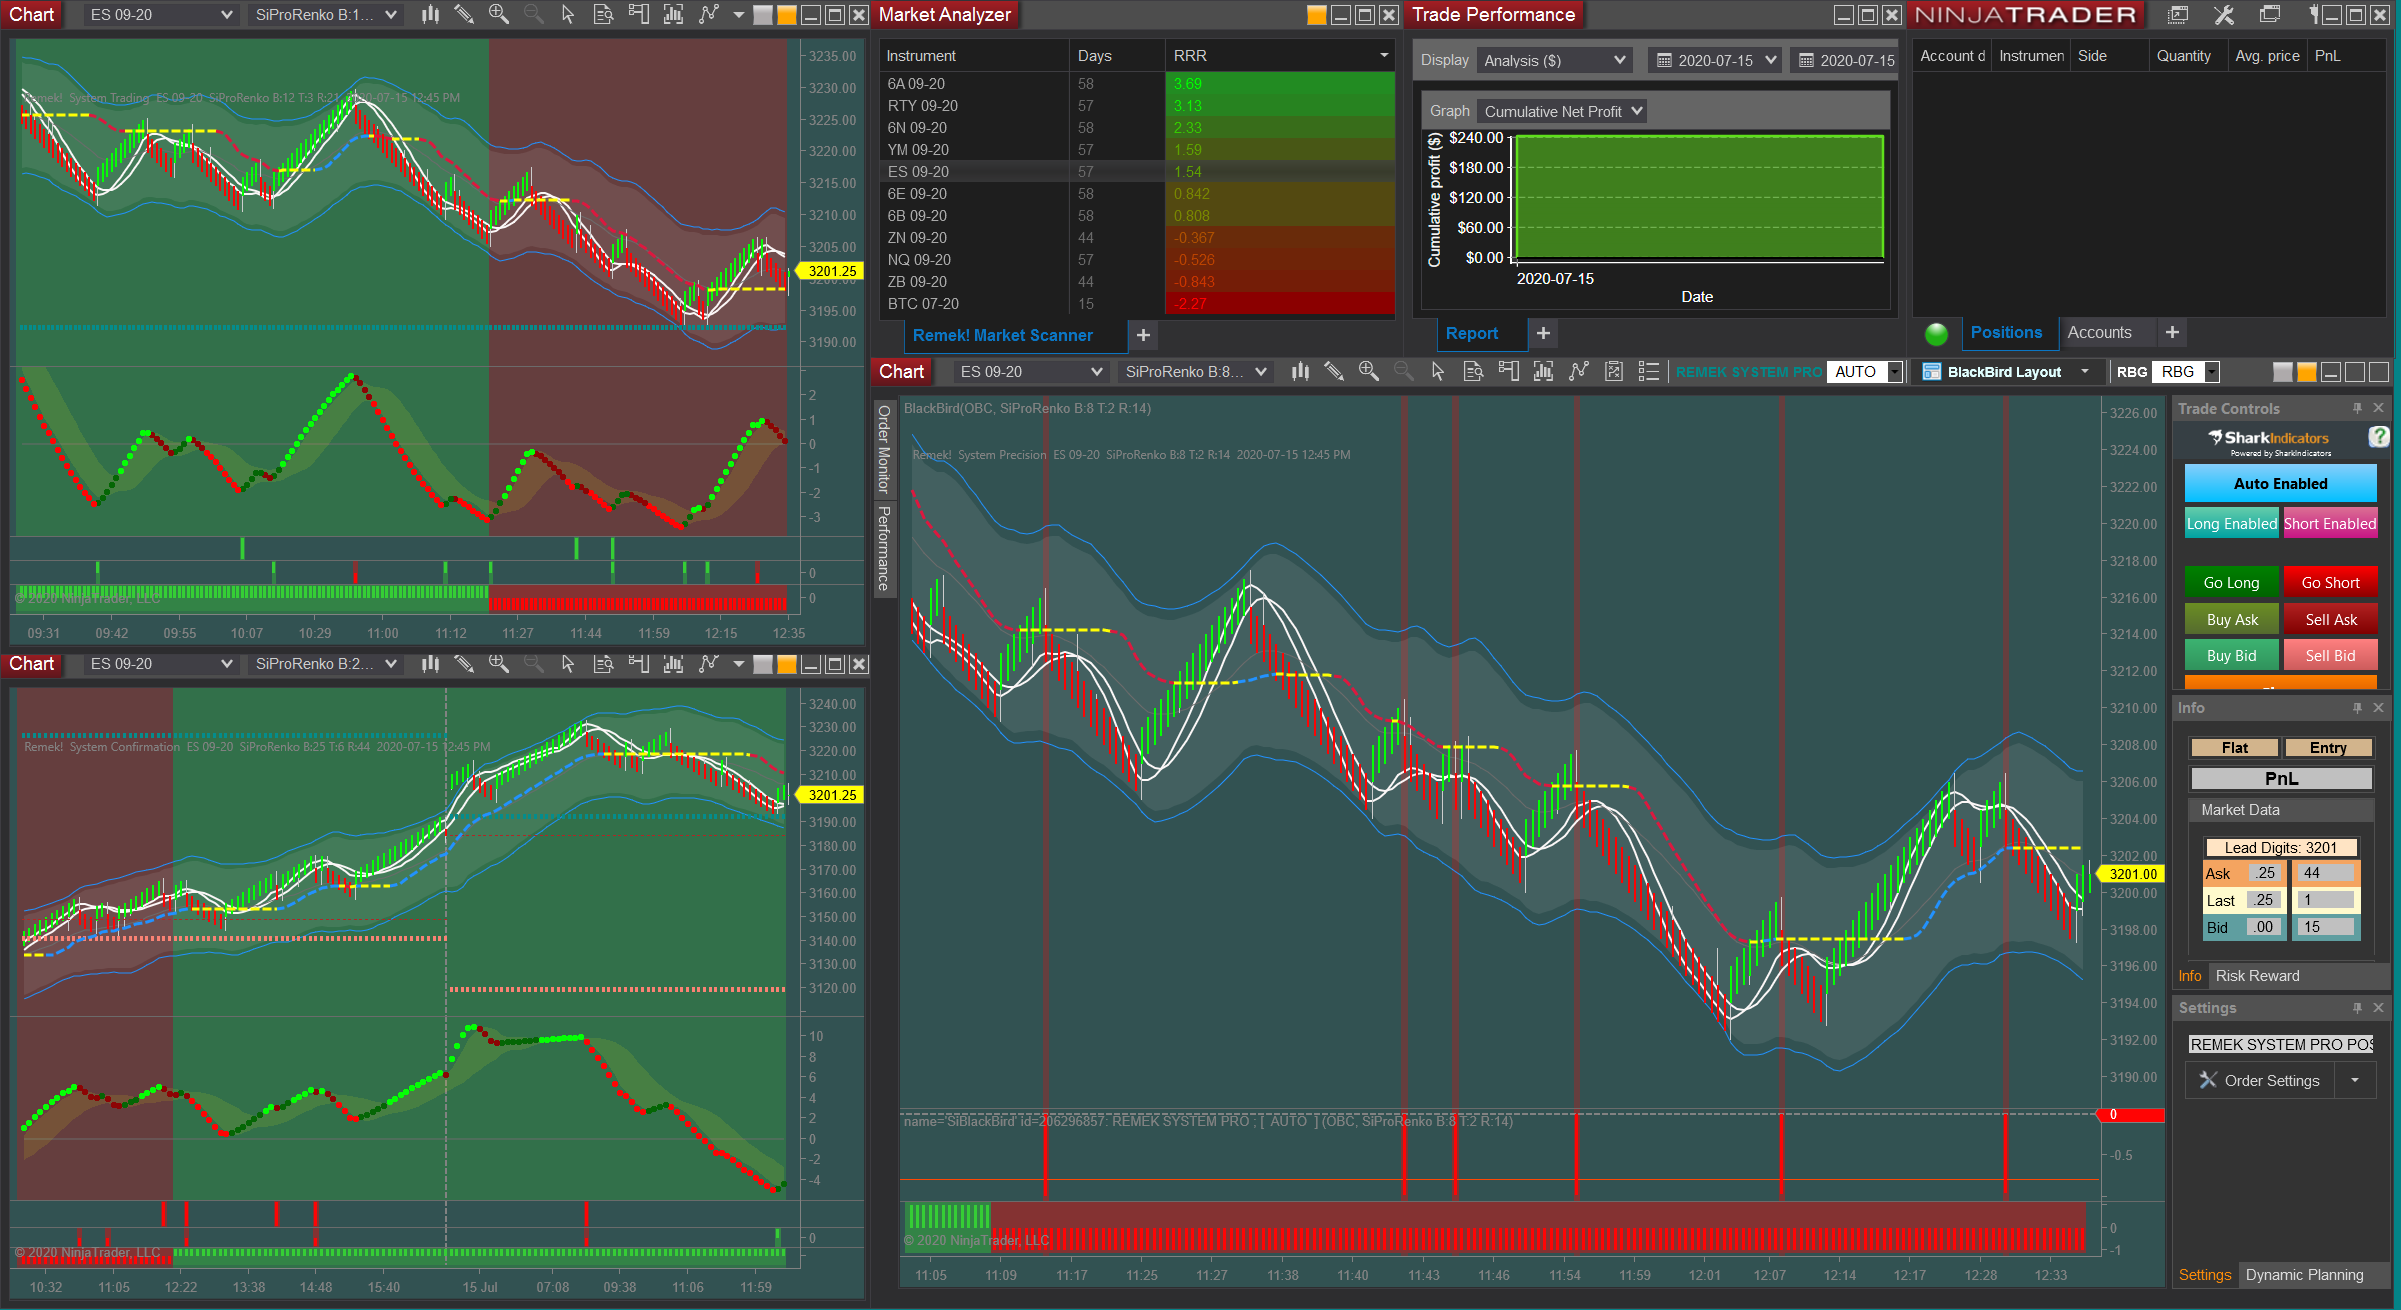Click Buy Ask button
This screenshot has width=2401, height=1310.
(x=2231, y=619)
